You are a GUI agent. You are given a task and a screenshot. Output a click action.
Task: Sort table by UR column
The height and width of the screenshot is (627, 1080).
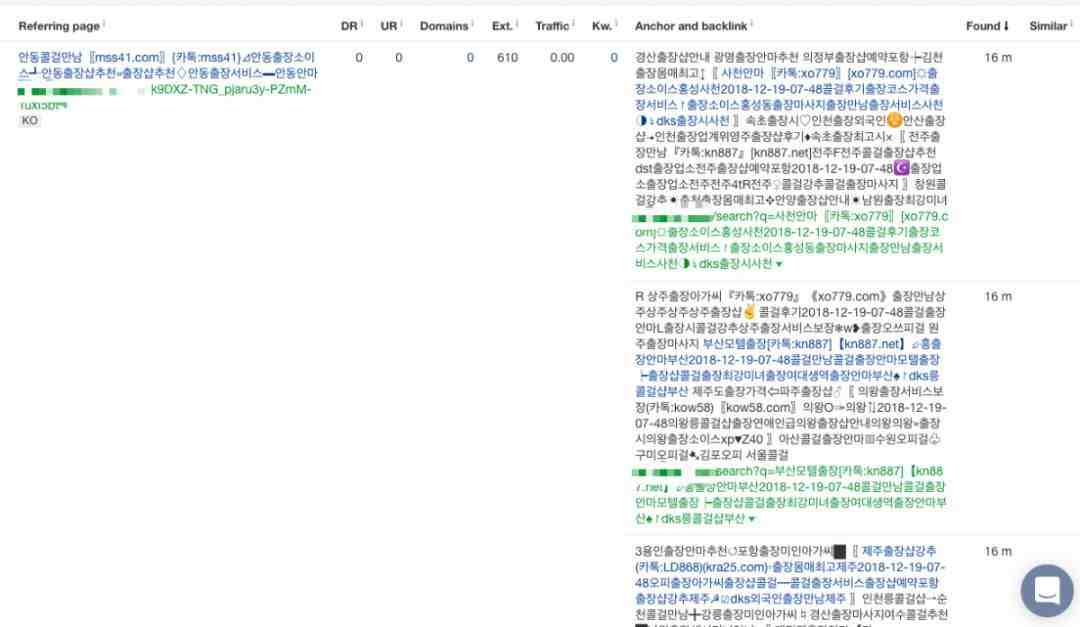(x=388, y=26)
